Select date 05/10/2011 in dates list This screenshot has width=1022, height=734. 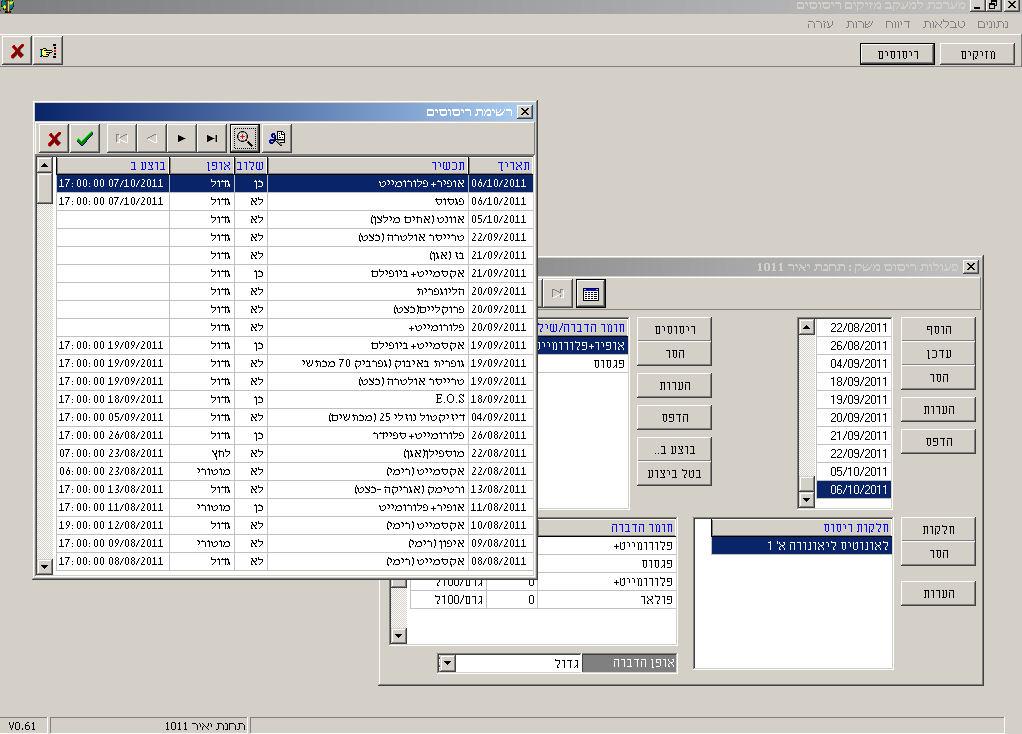(853, 471)
